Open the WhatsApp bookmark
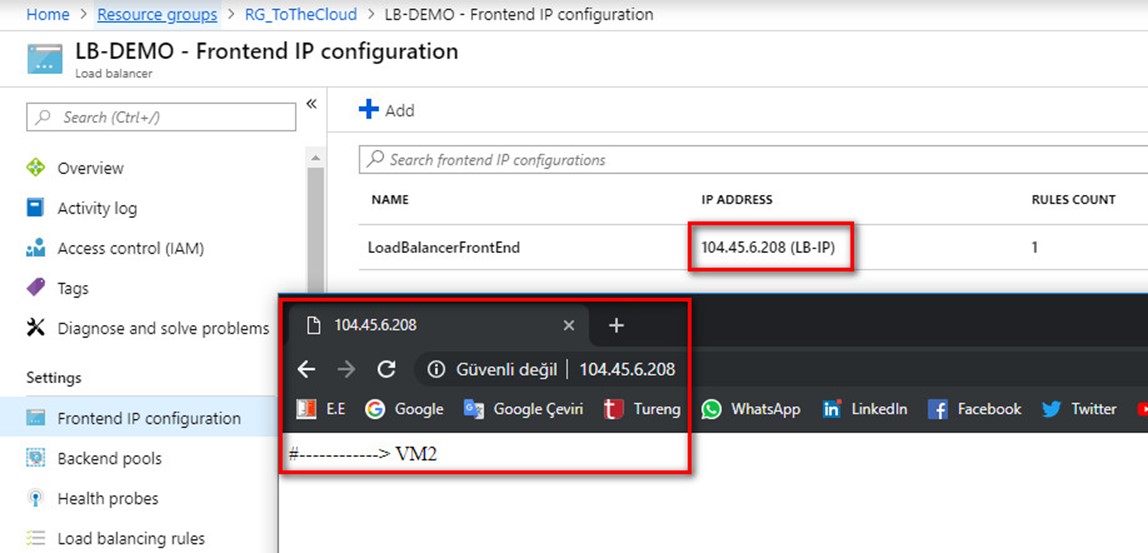 click(x=750, y=409)
